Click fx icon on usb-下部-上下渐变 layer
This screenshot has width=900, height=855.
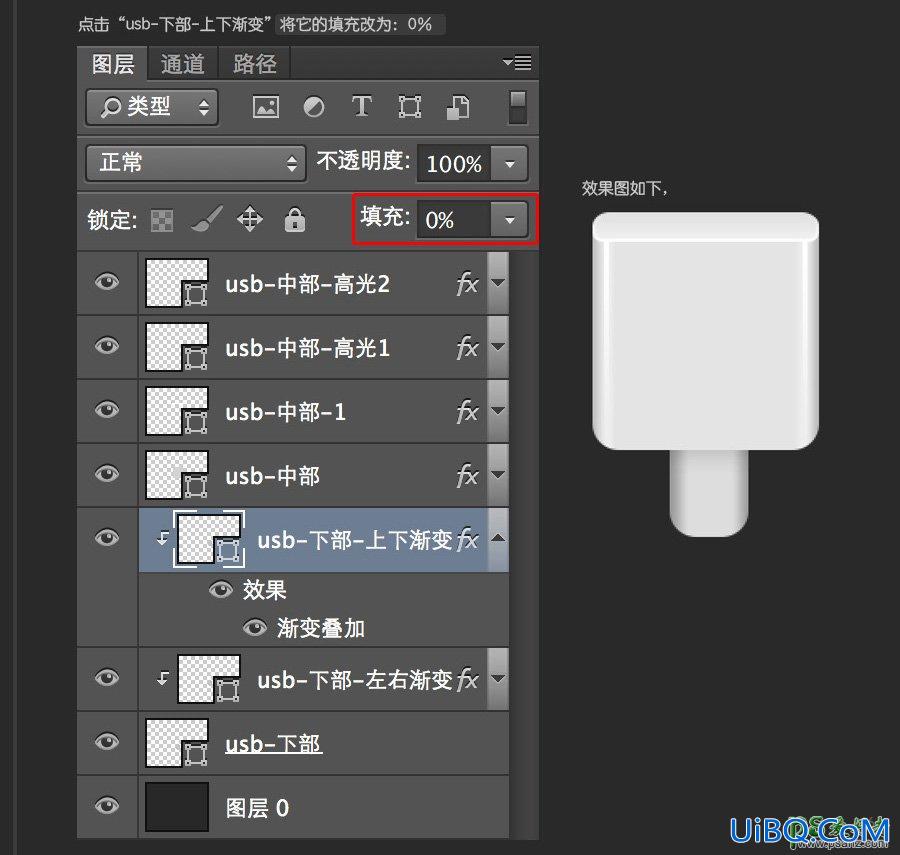point(467,539)
